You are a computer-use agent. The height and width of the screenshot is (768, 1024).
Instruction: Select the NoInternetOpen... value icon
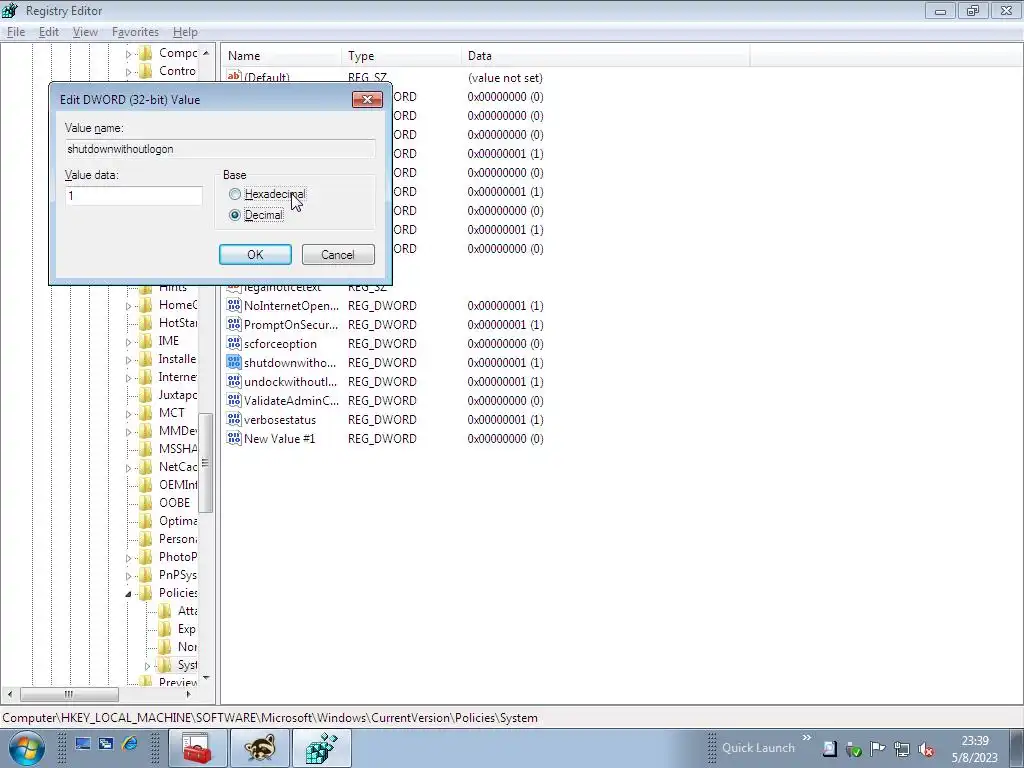(x=234, y=305)
